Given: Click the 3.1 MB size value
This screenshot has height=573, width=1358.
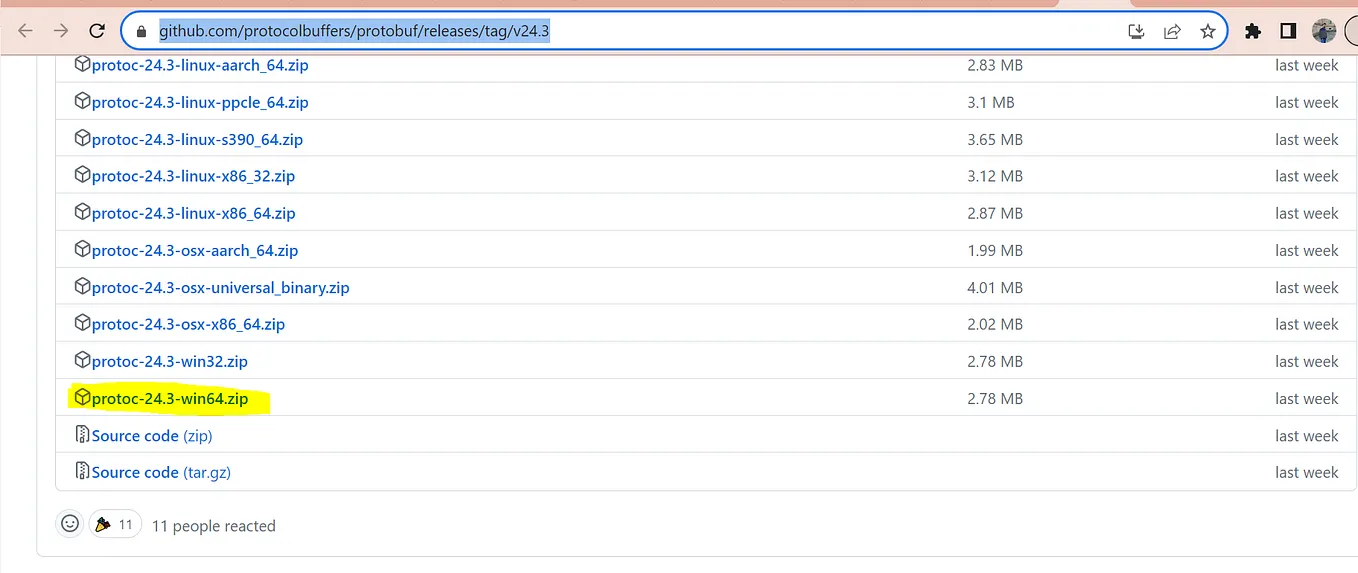Looking at the screenshot, I should (991, 102).
